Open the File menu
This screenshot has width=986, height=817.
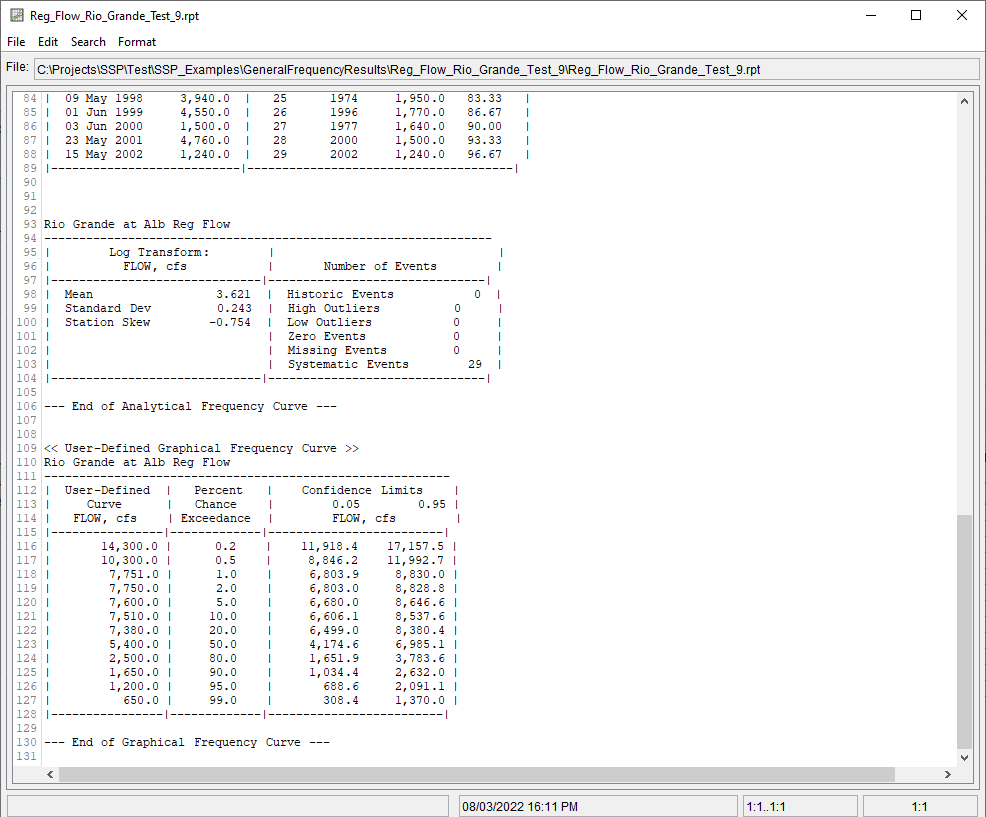(16, 42)
